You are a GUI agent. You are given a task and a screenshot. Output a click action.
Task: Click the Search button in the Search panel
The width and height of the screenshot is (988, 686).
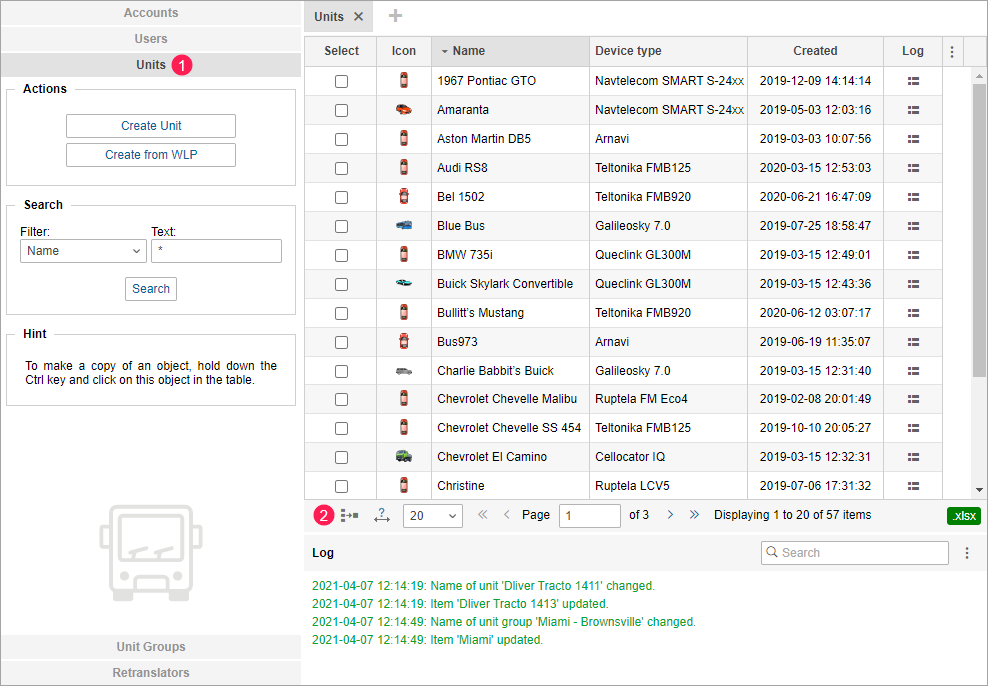coord(151,289)
